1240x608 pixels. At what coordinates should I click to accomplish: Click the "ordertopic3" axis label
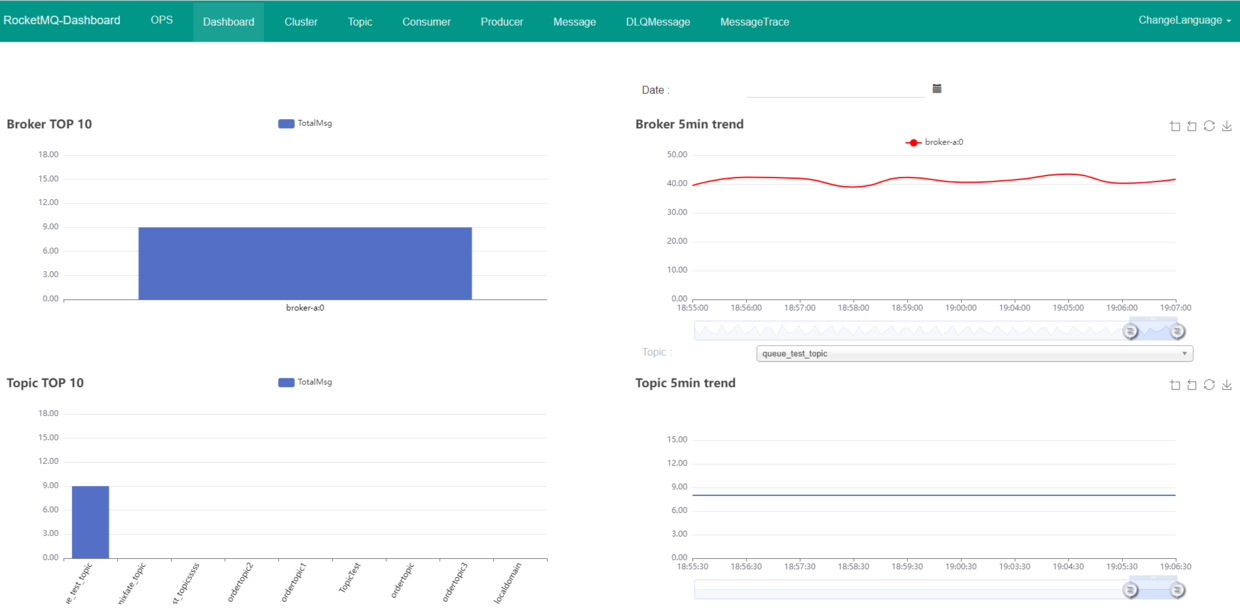[455, 582]
